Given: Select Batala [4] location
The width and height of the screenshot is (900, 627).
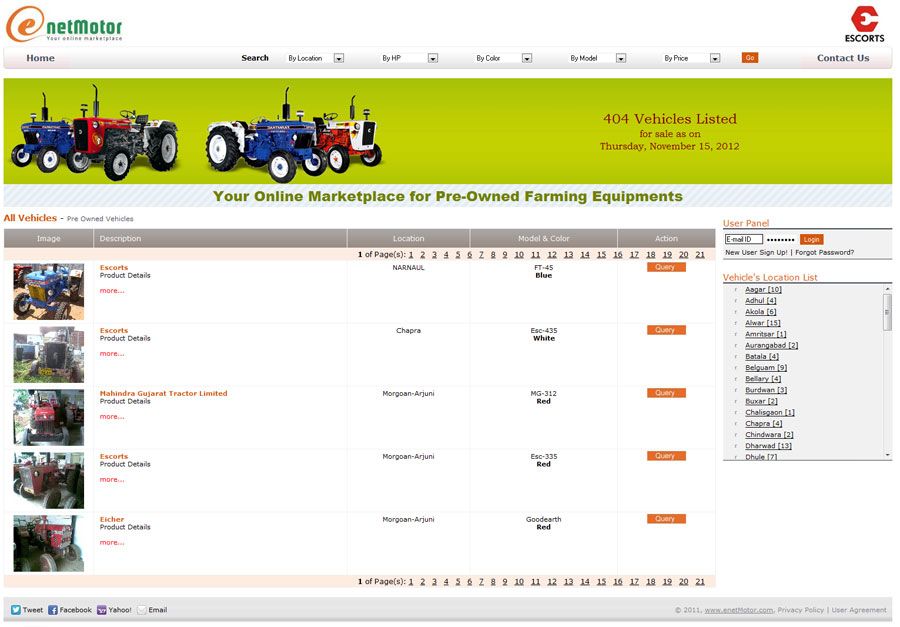Looking at the screenshot, I should (762, 357).
